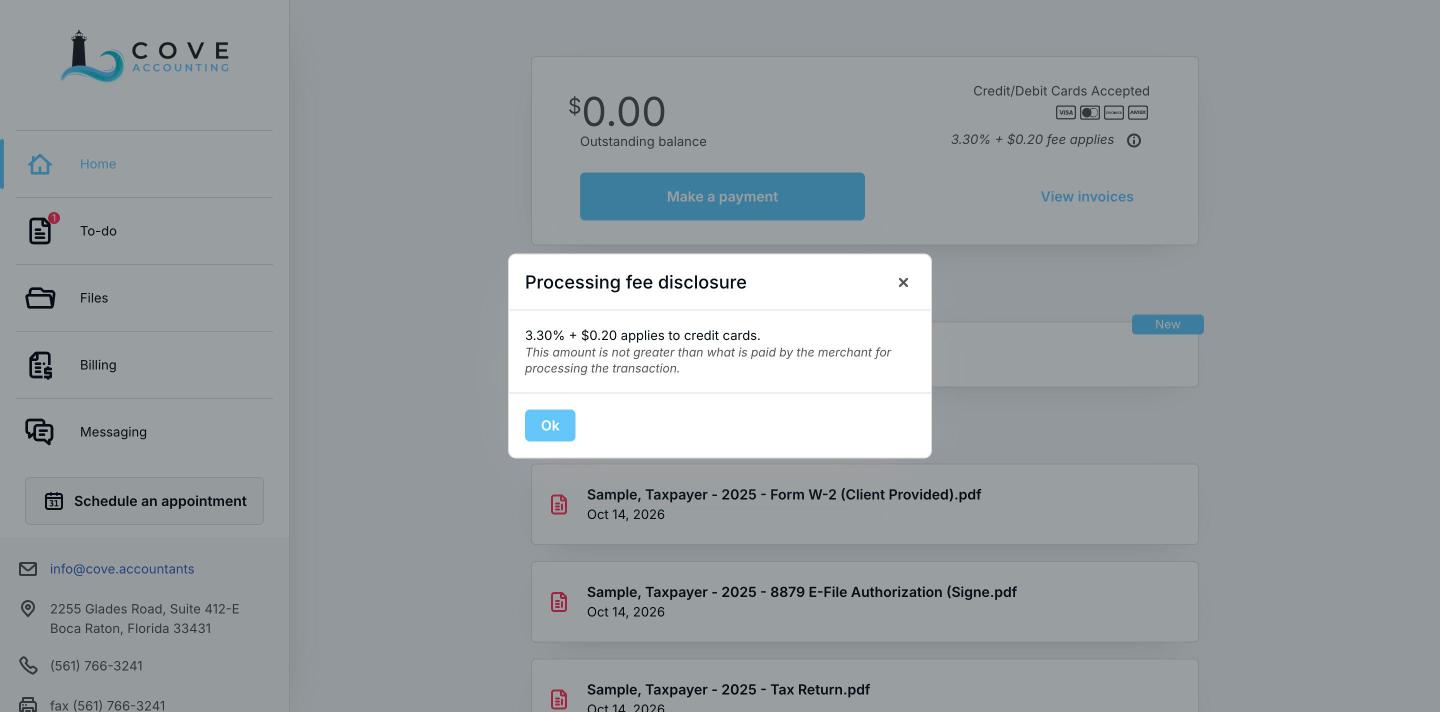
Task: Click the Cove Accounting lighthouse logo
Action: (145, 56)
